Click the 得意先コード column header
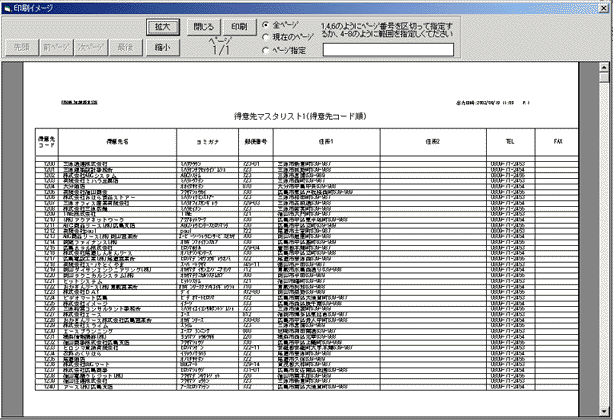Screen dimensions: 613x420 pos(47,142)
